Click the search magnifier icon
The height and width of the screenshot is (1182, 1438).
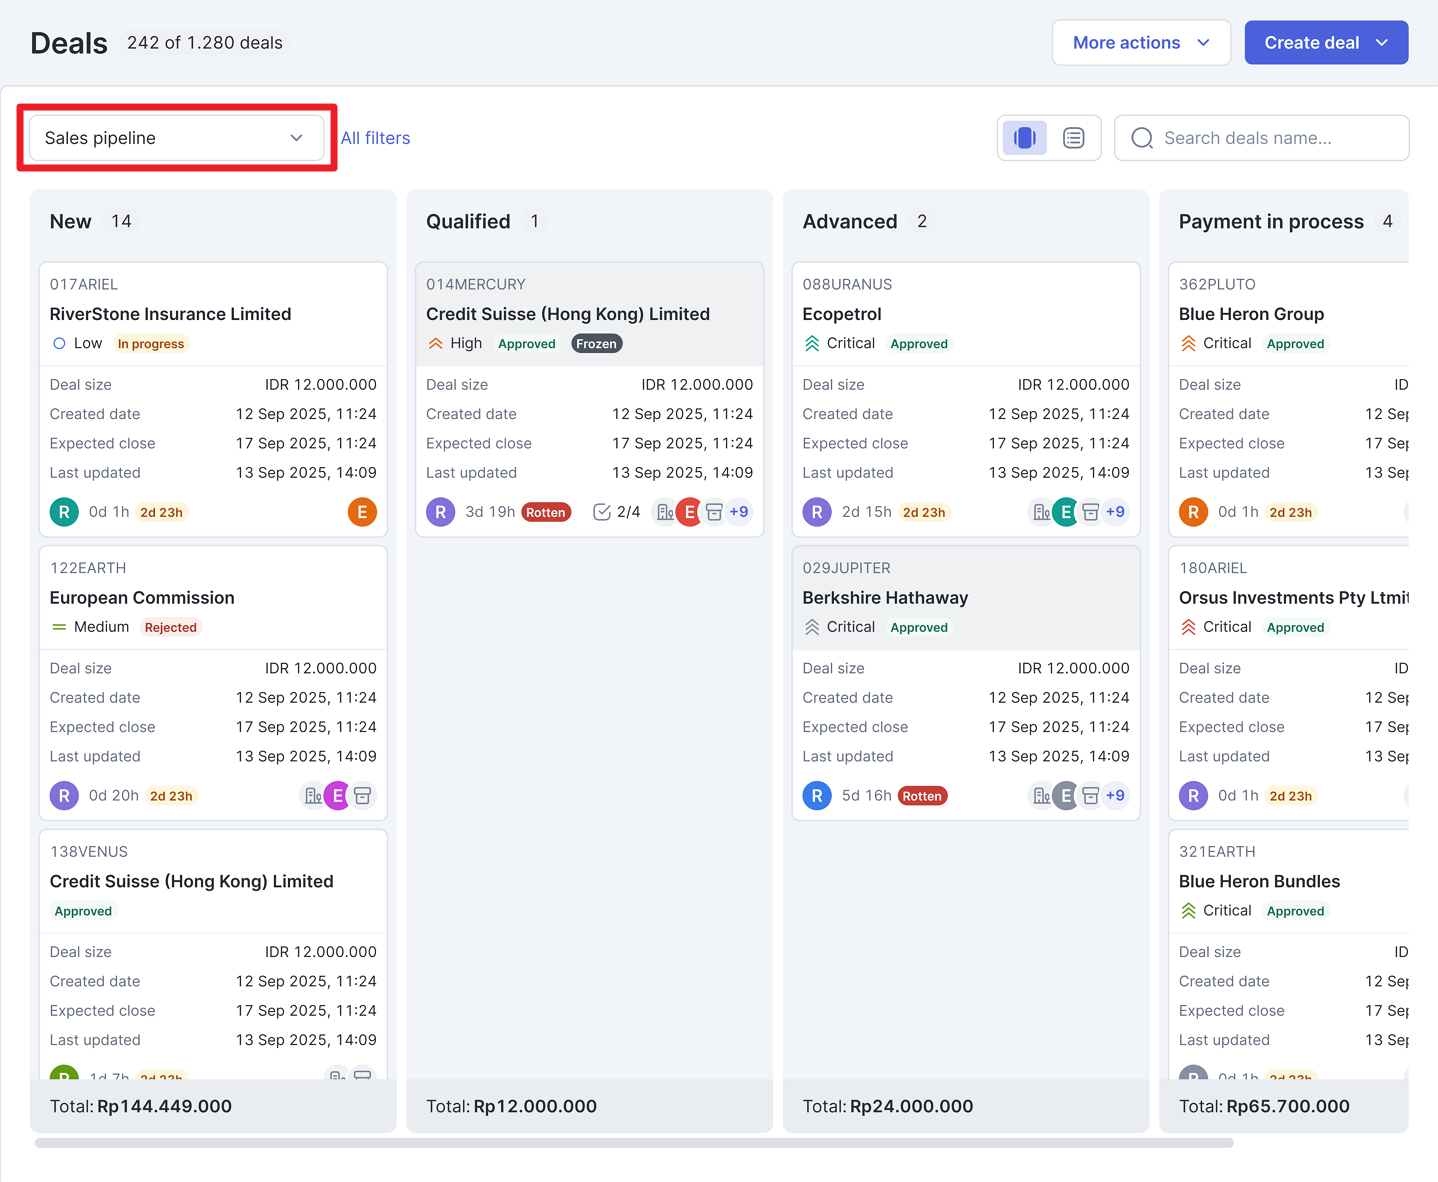tap(1142, 138)
